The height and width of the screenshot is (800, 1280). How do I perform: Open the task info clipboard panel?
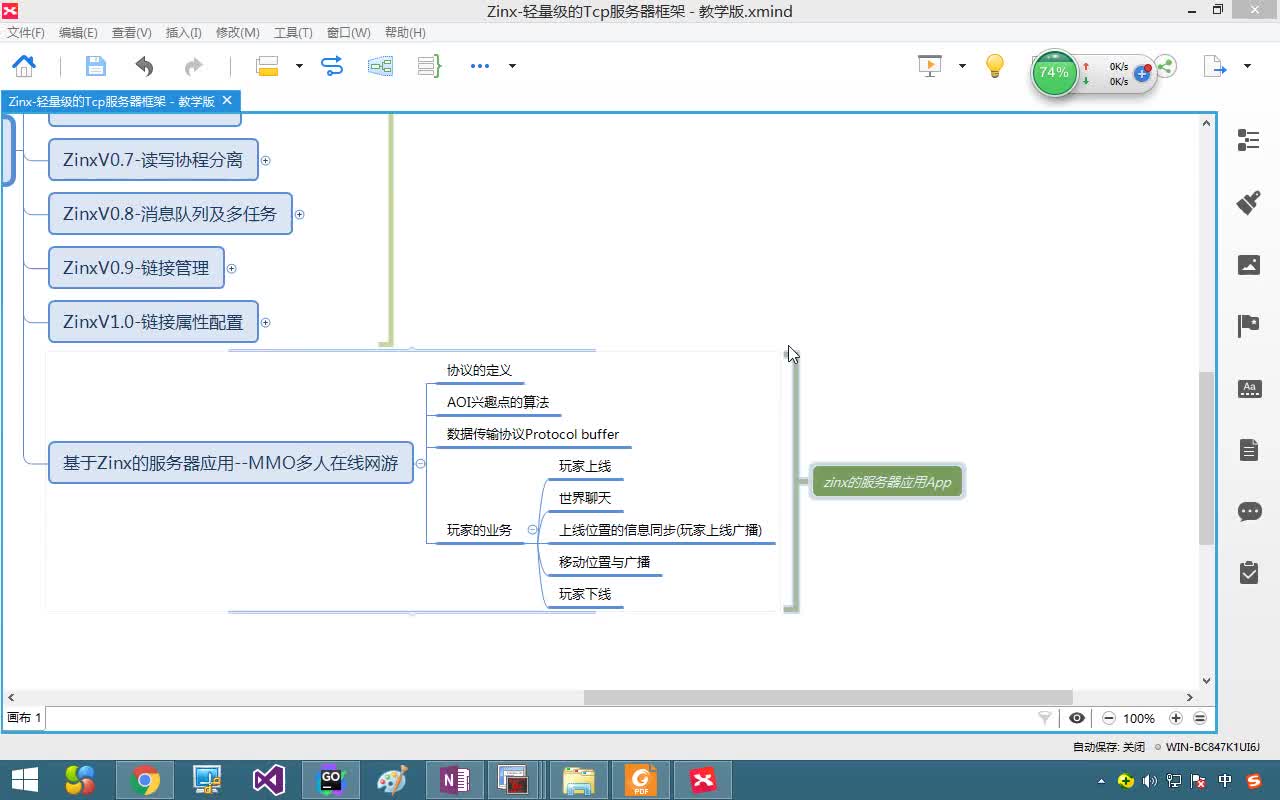click(x=1249, y=572)
